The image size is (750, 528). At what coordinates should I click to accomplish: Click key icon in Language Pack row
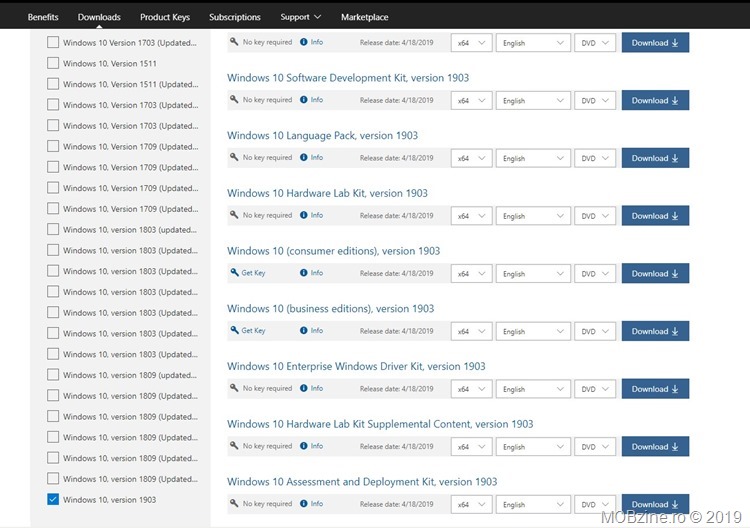point(234,157)
